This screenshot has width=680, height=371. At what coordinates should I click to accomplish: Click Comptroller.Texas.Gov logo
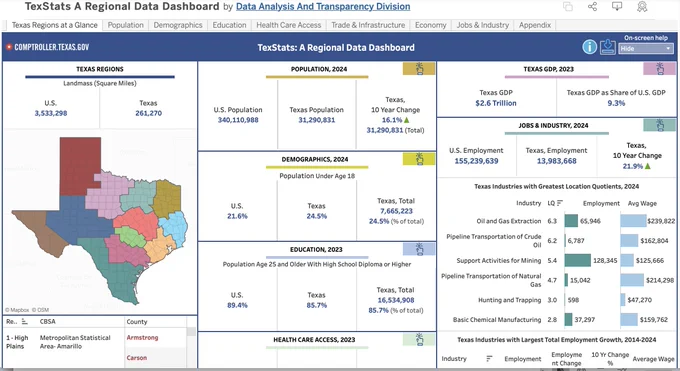pyautogui.click(x=48, y=47)
